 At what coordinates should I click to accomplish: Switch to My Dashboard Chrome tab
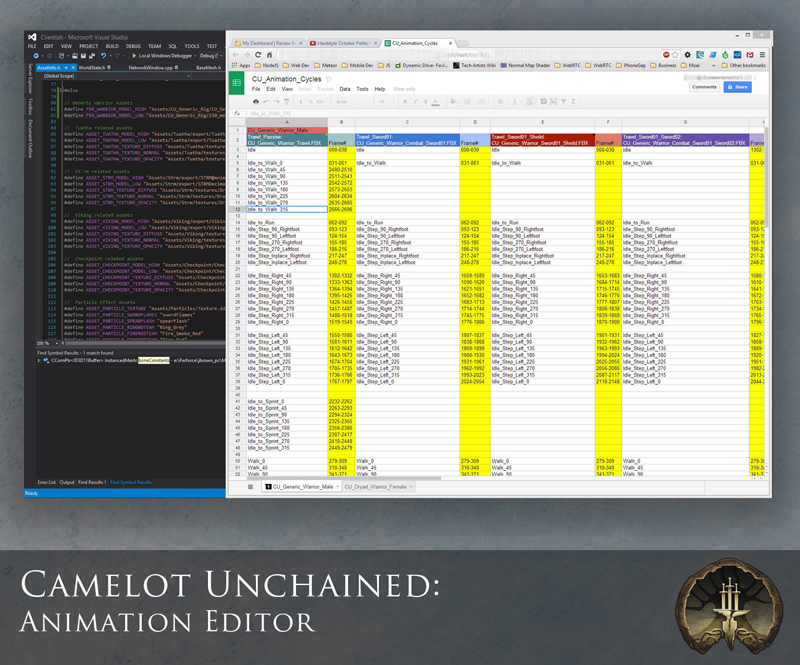coord(269,43)
